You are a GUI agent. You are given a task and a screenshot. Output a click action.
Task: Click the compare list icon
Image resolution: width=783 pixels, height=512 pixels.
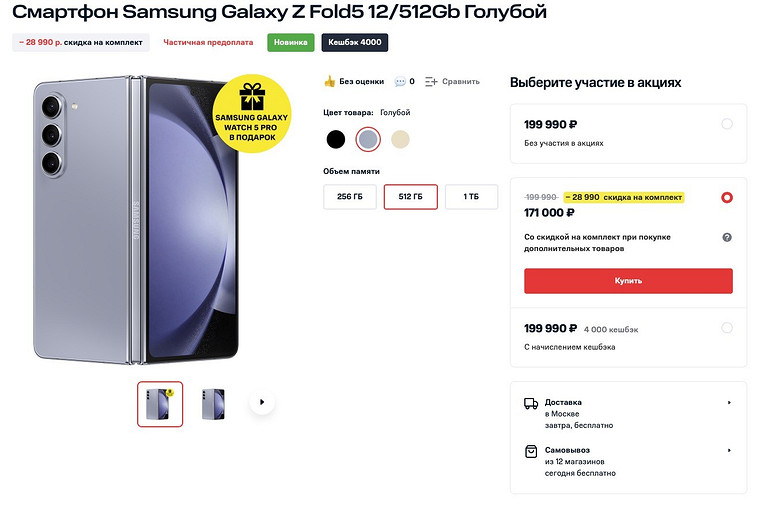pyautogui.click(x=431, y=82)
